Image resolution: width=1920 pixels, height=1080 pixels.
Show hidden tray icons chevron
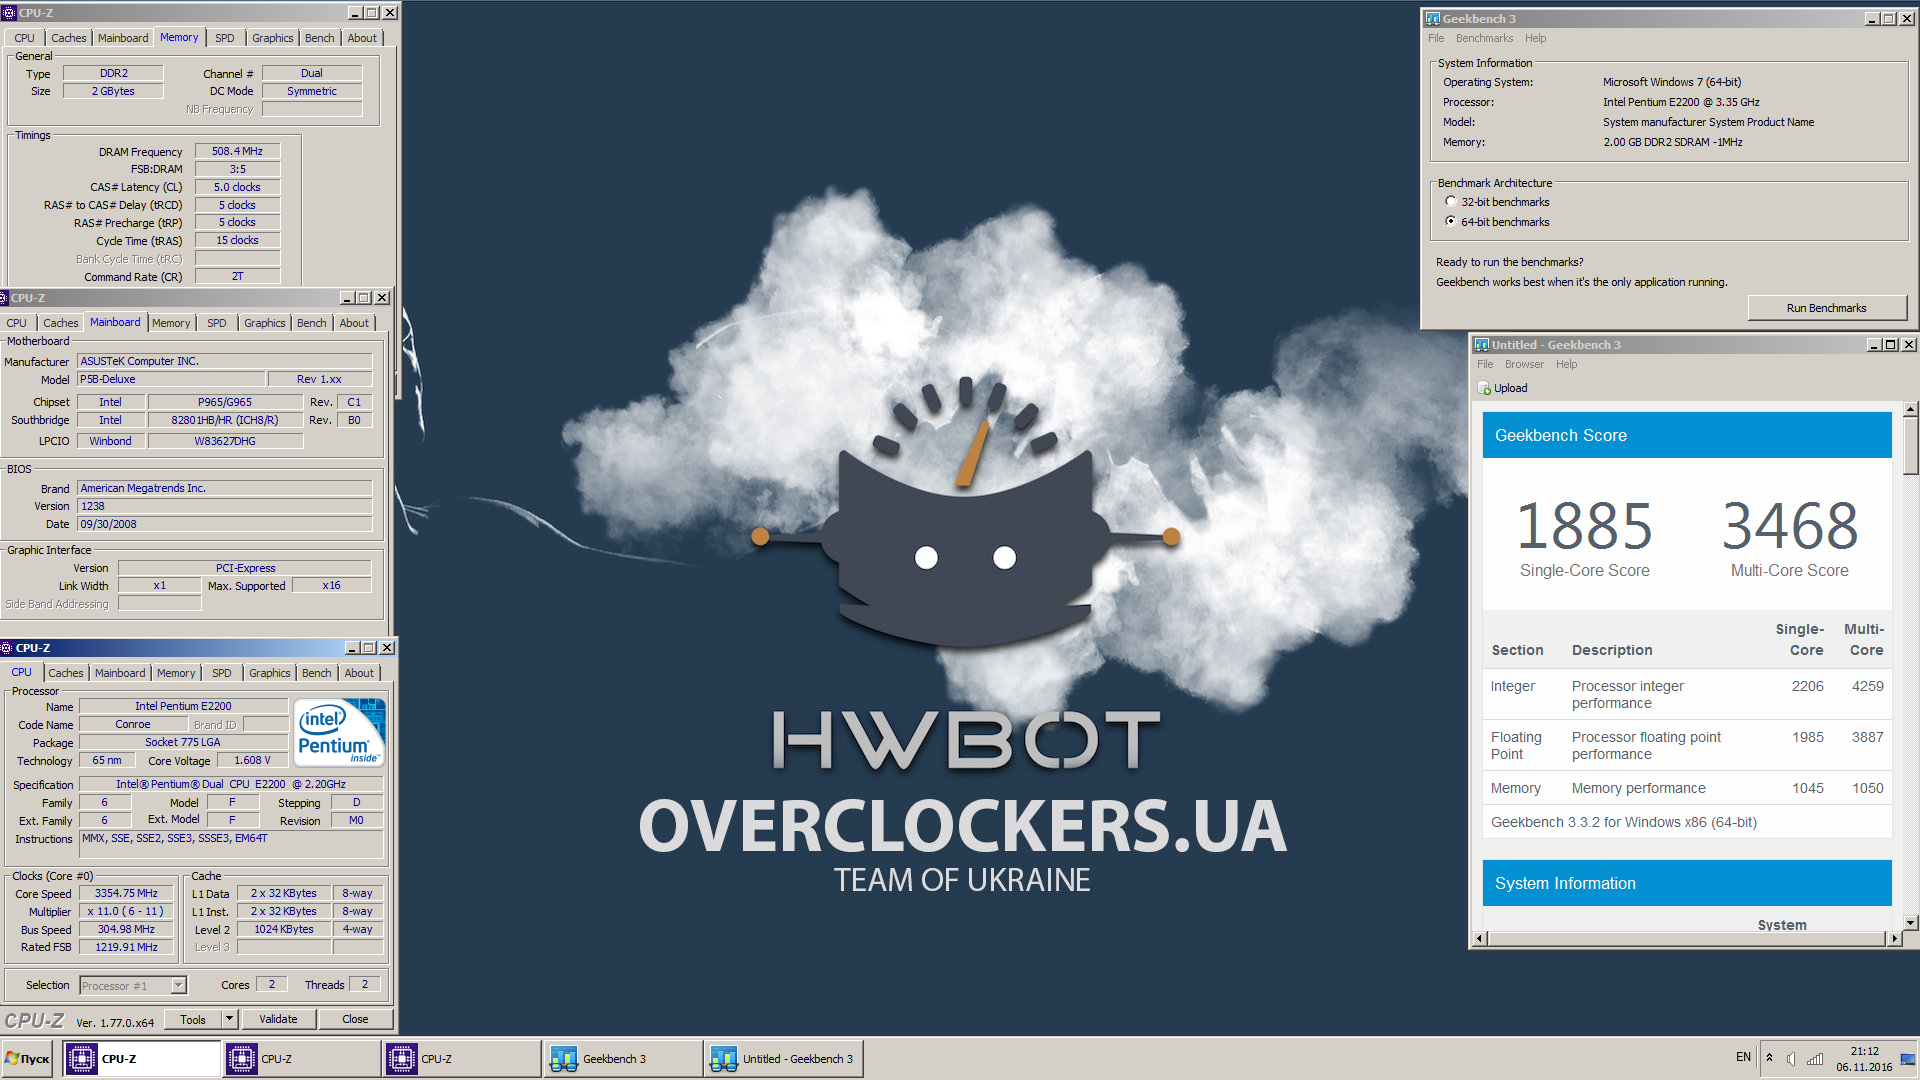pyautogui.click(x=1769, y=1058)
